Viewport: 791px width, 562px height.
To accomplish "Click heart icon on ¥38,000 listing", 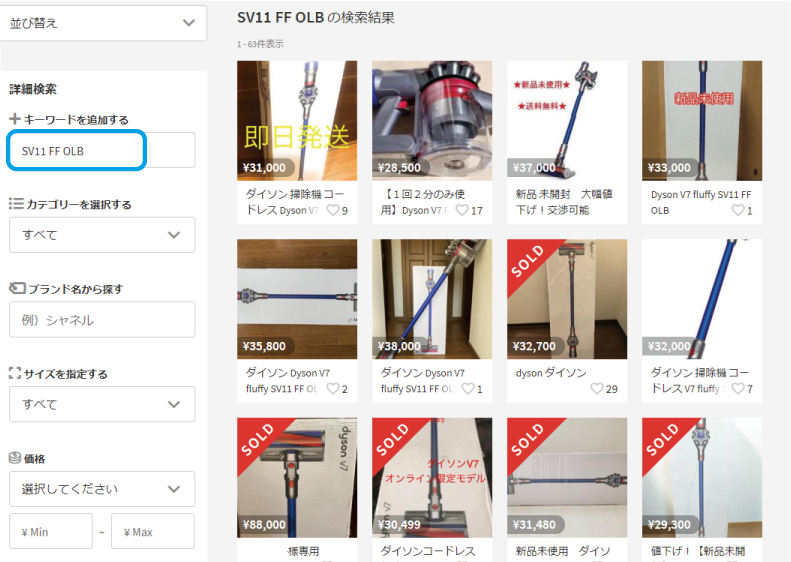I will [468, 388].
